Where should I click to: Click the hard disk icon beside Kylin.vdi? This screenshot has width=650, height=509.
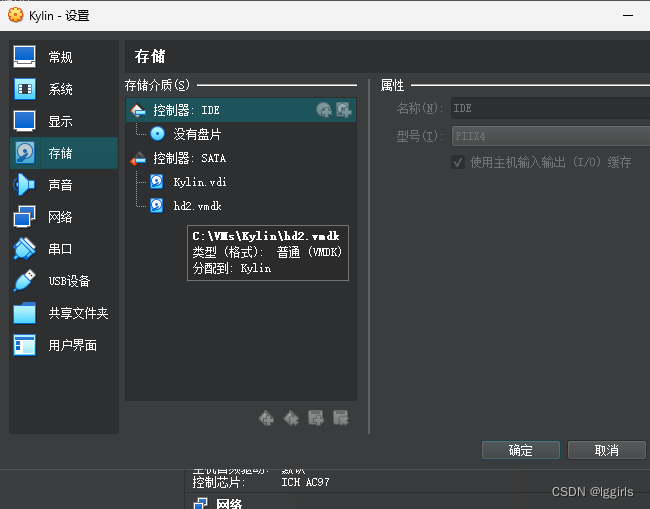pos(157,182)
